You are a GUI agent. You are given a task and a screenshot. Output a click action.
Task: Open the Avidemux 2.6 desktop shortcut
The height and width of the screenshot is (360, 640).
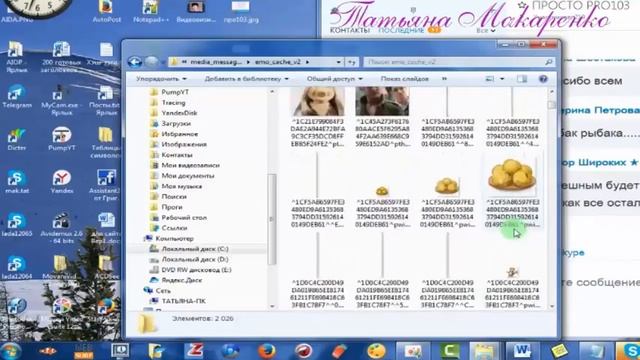tap(62, 229)
